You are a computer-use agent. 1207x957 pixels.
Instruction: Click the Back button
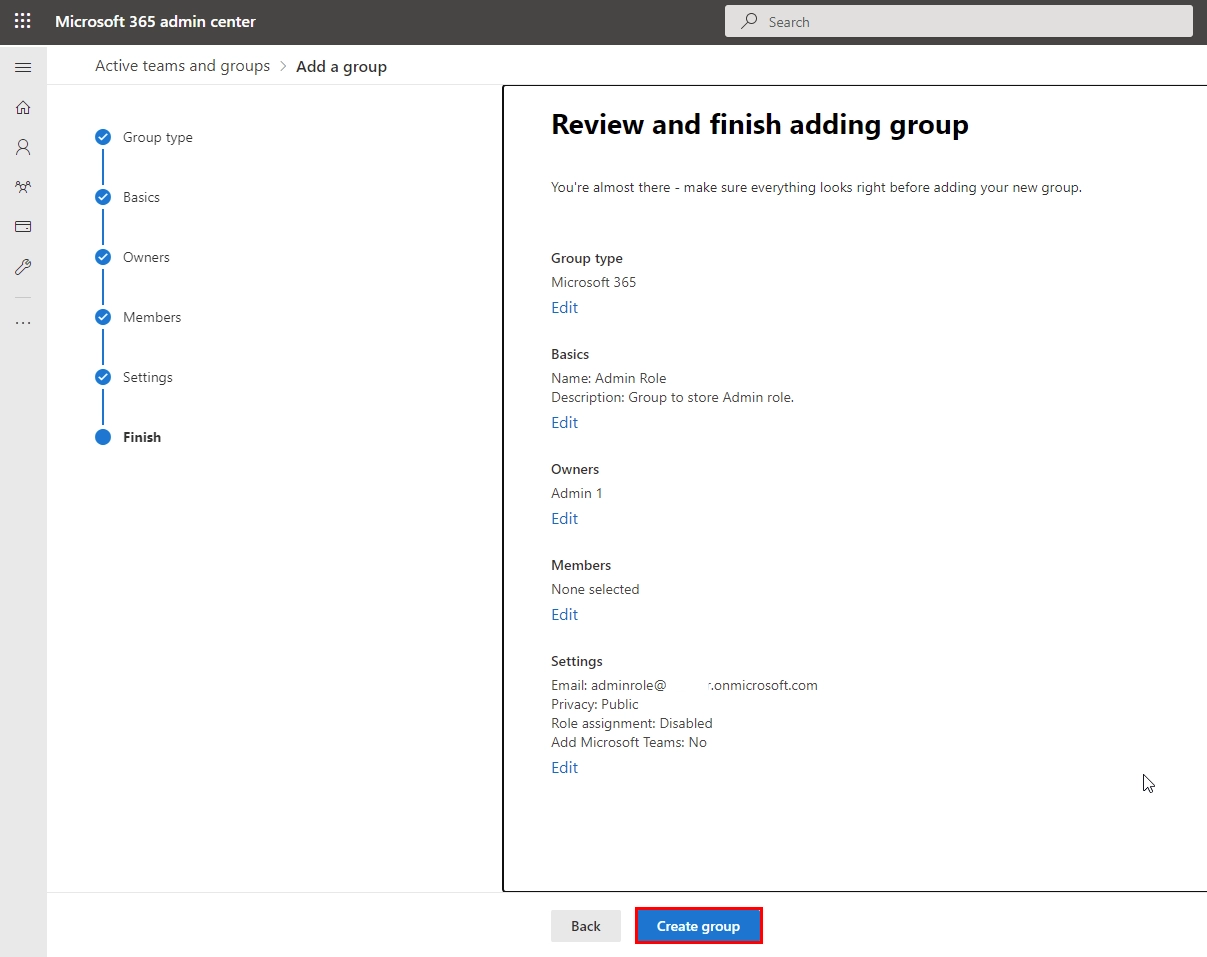(586, 926)
